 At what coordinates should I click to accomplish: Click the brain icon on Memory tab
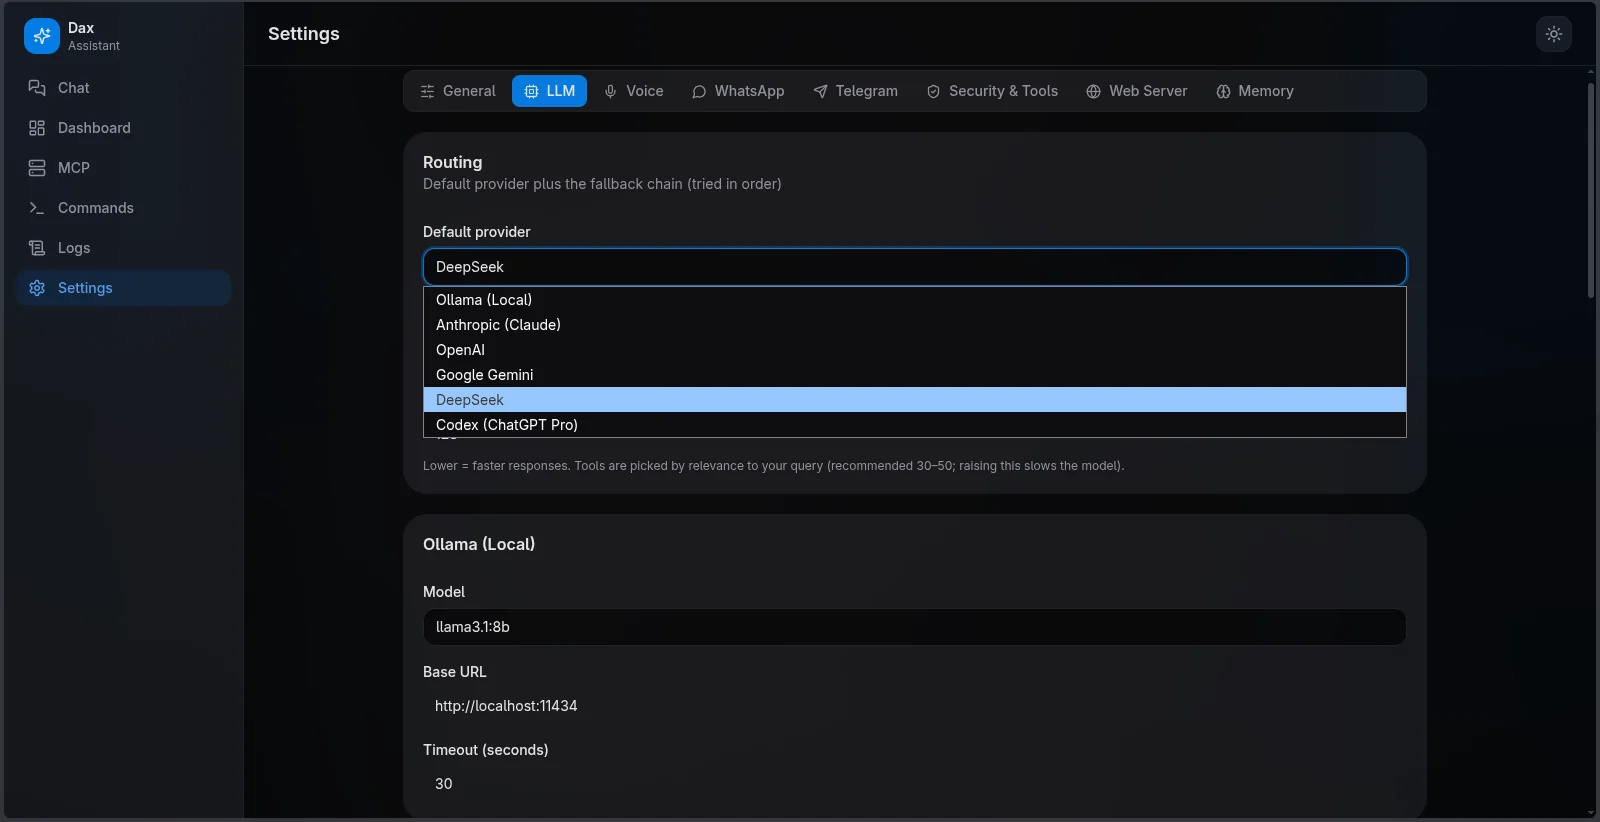tap(1223, 91)
